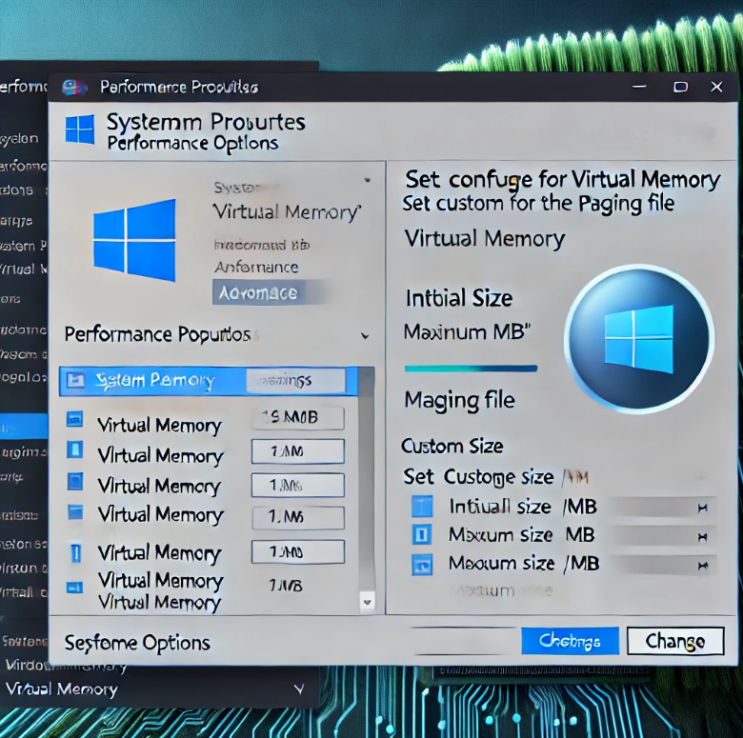Image resolution: width=743 pixels, height=738 pixels.
Task: Maximize the Performance window
Action: click(680, 87)
